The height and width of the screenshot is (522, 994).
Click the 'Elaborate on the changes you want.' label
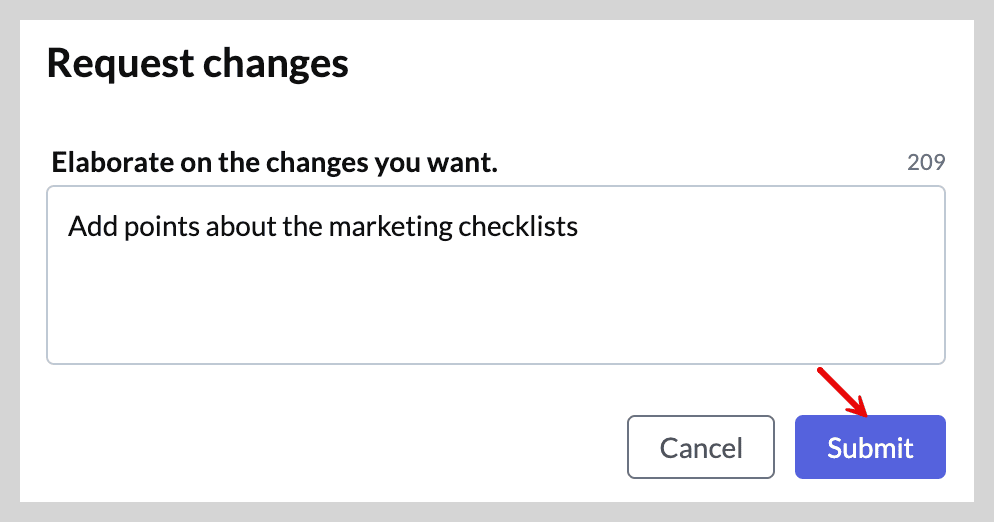click(274, 162)
